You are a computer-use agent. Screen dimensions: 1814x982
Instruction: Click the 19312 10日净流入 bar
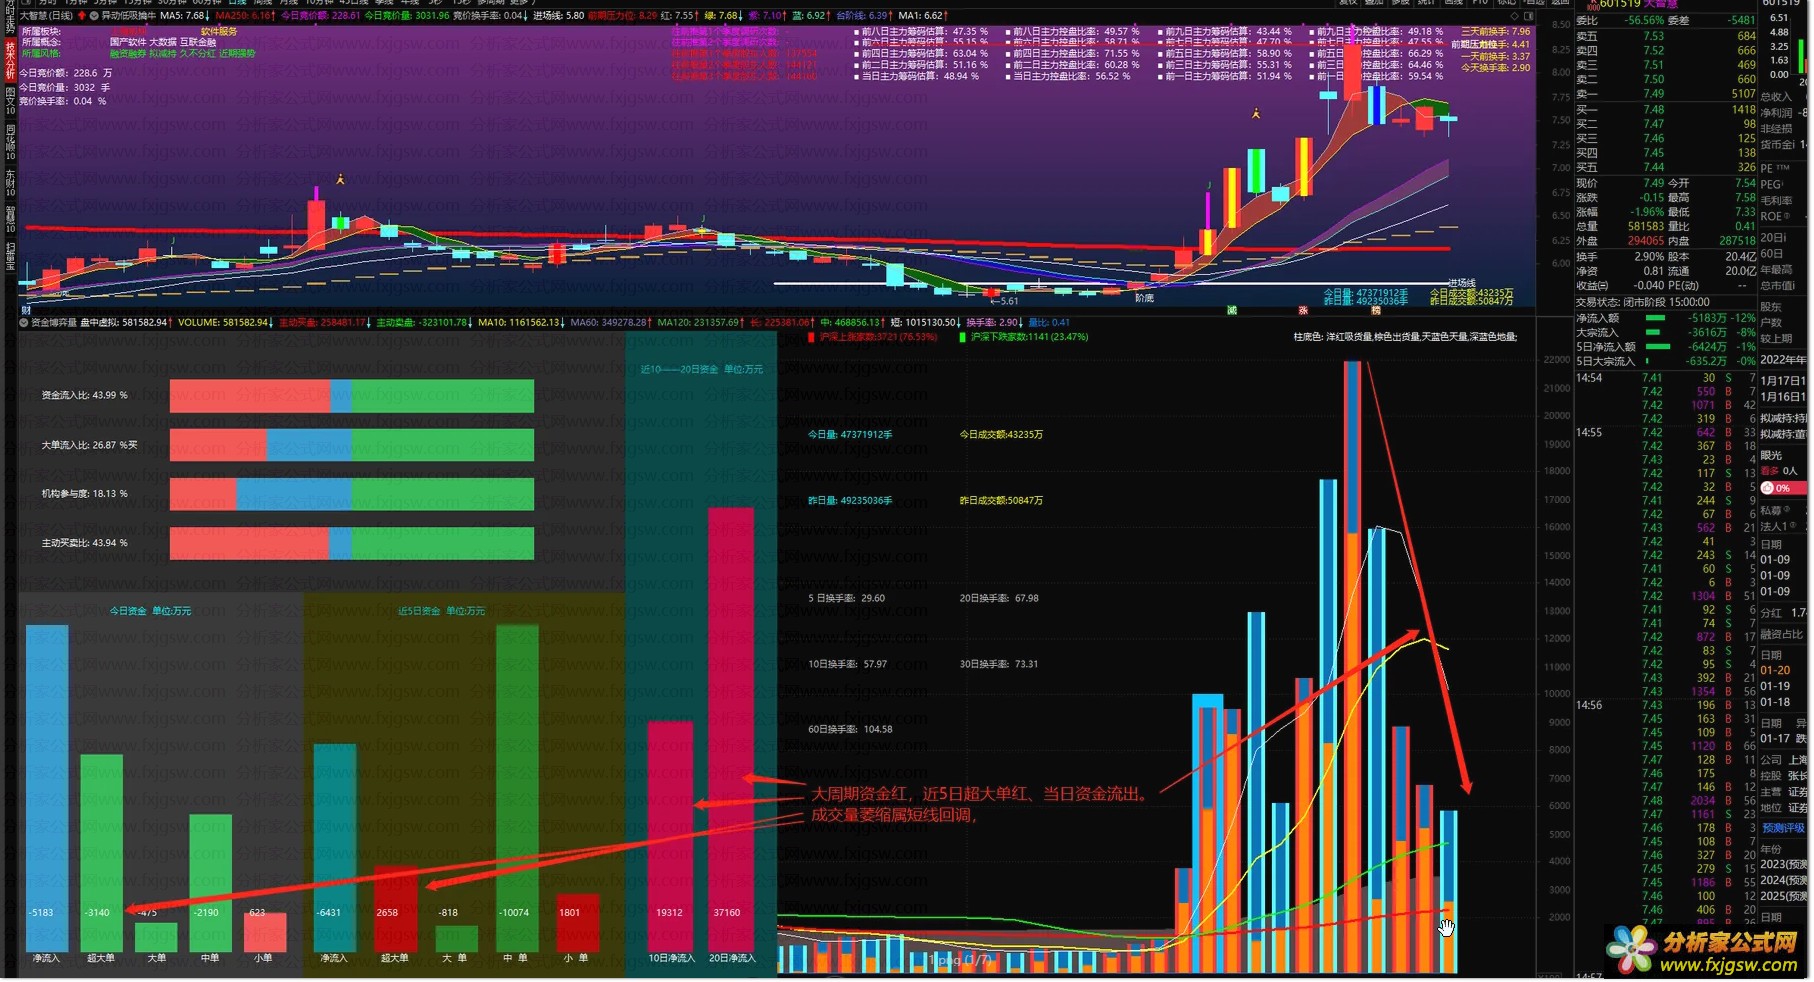tap(670, 836)
